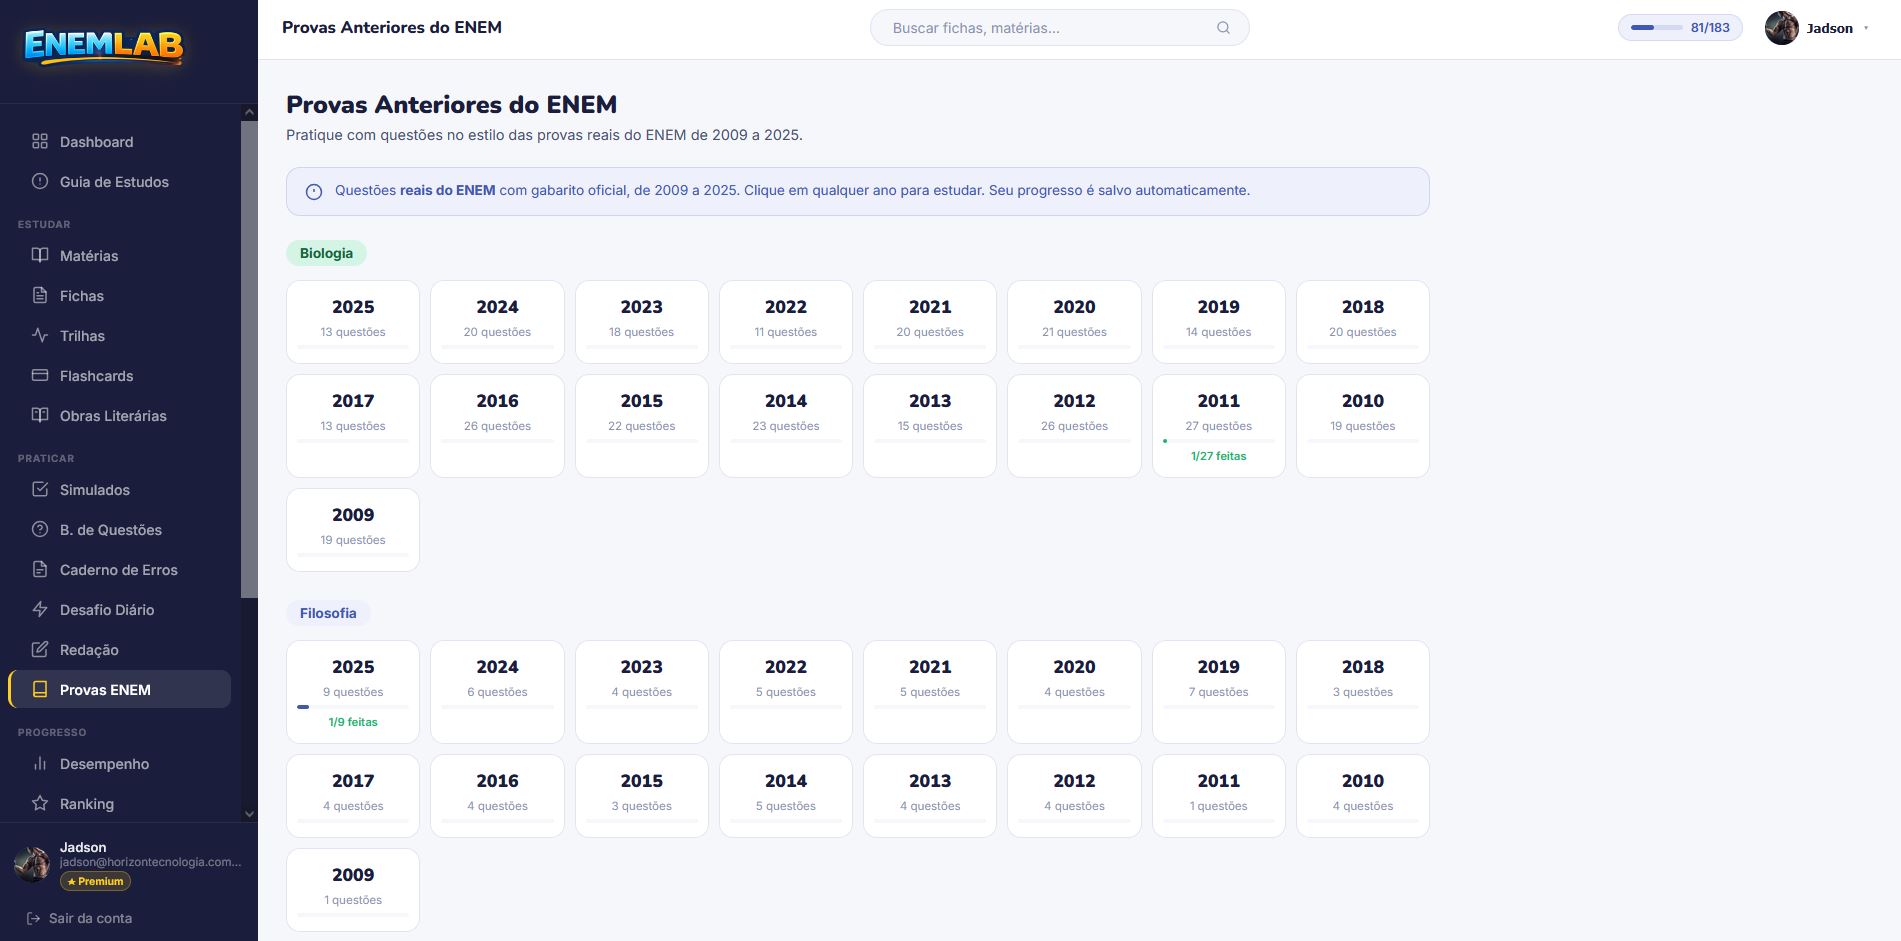
Task: Go to the Simulados section
Action: [x=120, y=489]
